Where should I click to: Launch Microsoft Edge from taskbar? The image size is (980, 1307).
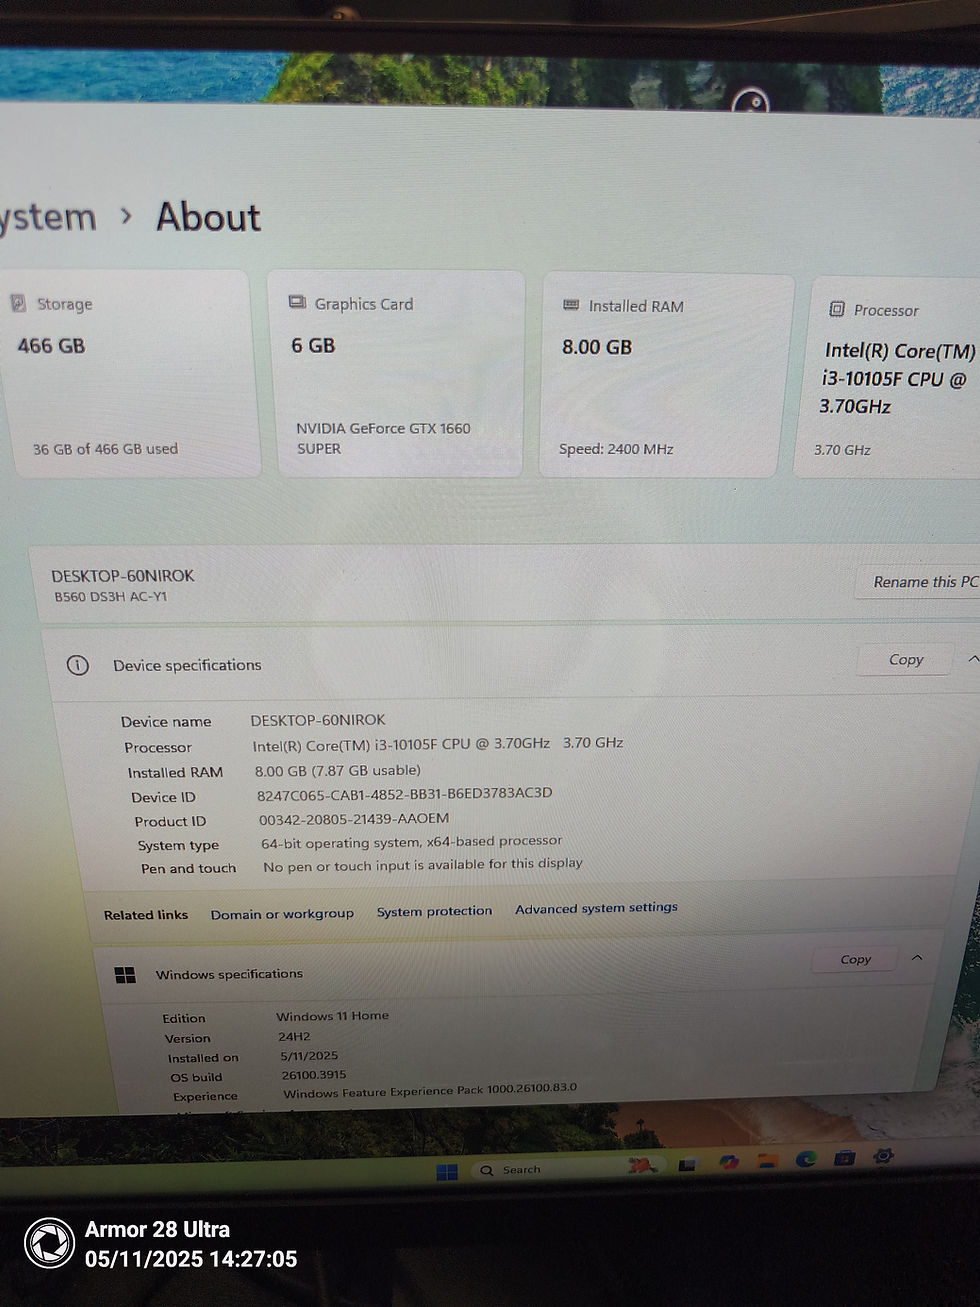[x=806, y=1159]
